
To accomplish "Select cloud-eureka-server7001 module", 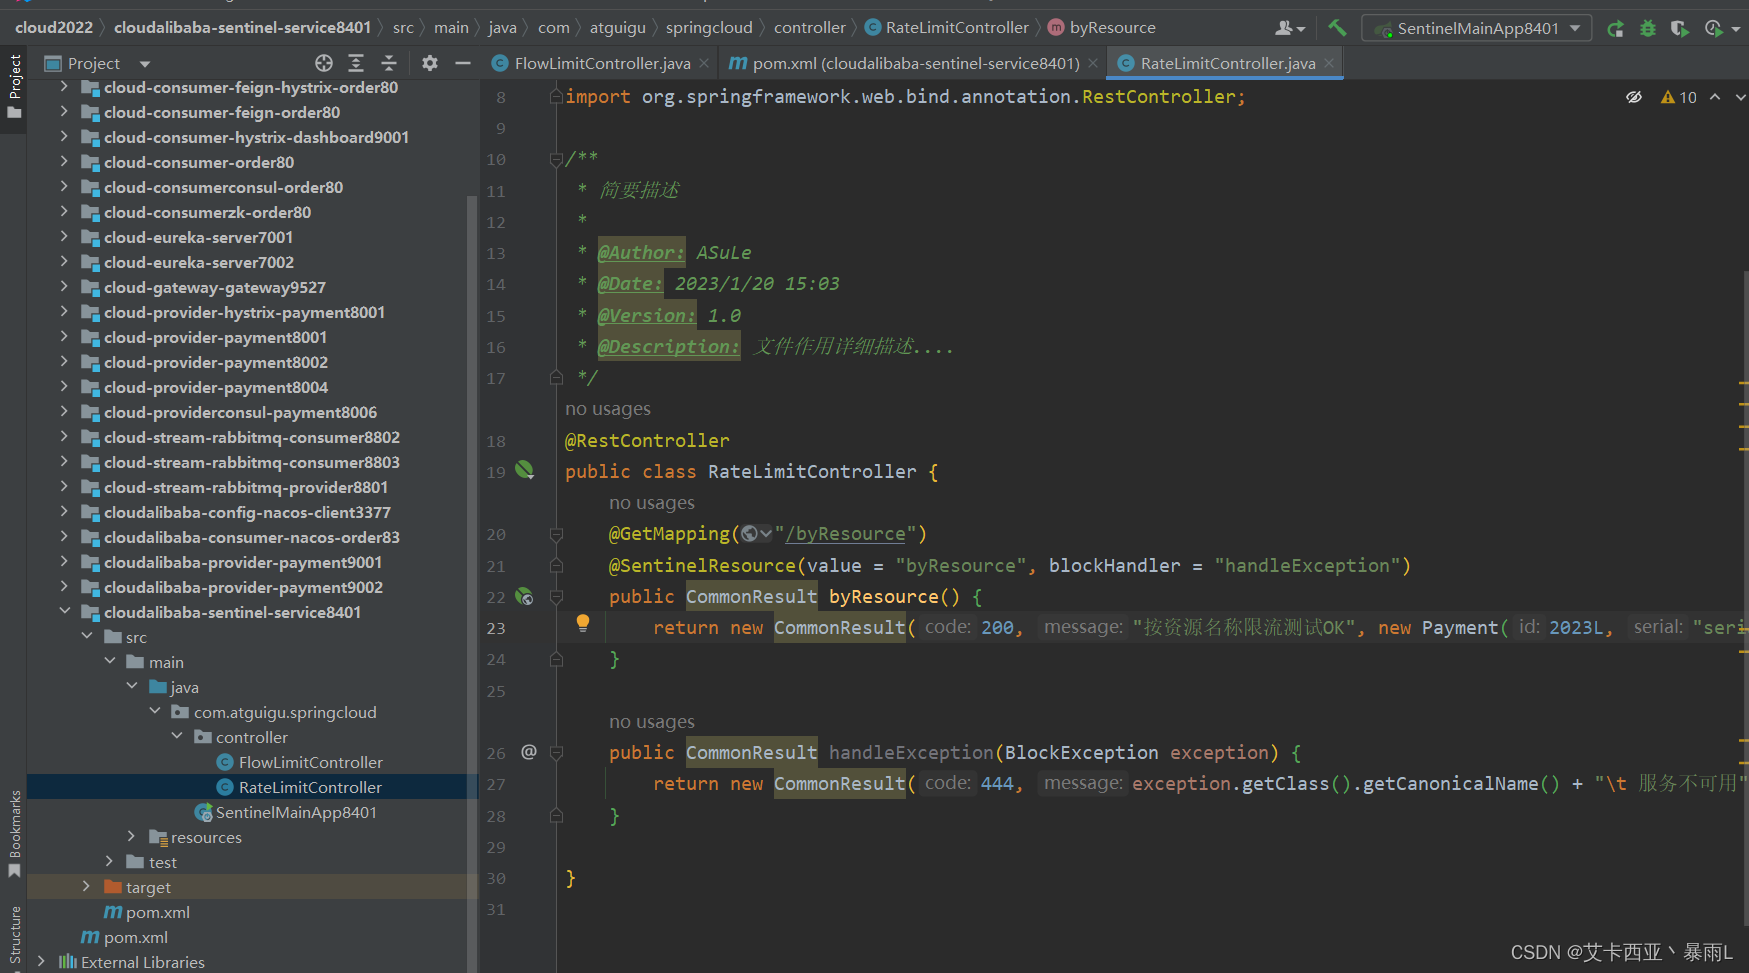I will click(198, 237).
